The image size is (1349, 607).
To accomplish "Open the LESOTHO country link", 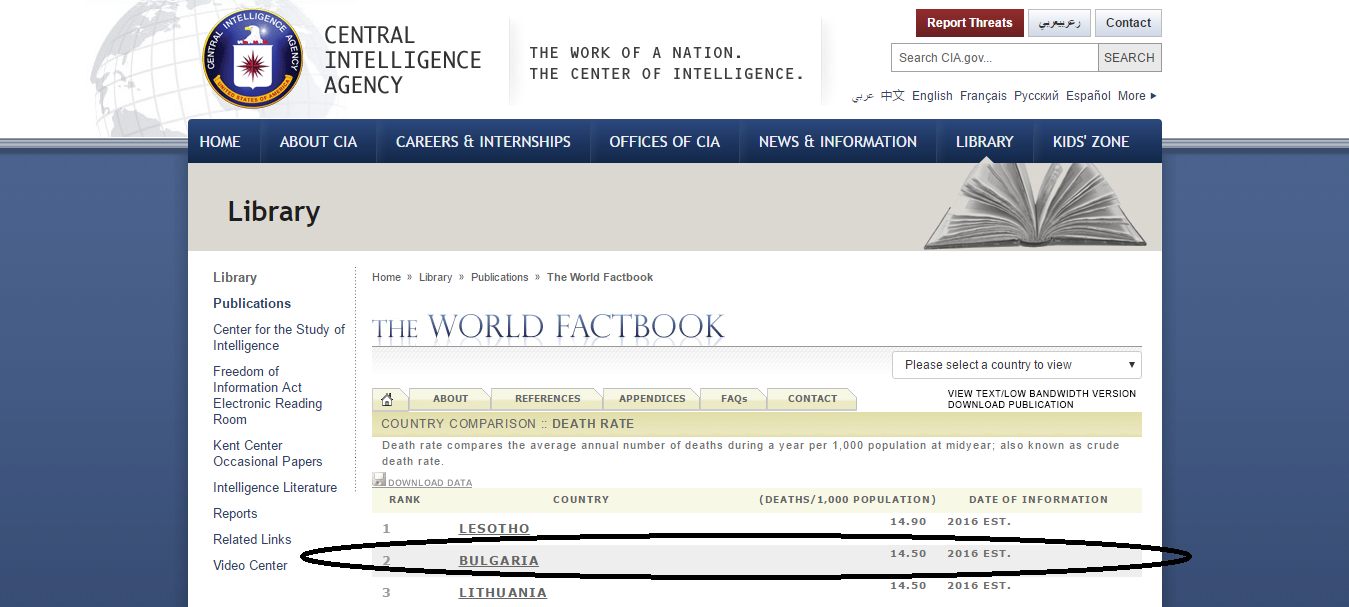I will (494, 529).
